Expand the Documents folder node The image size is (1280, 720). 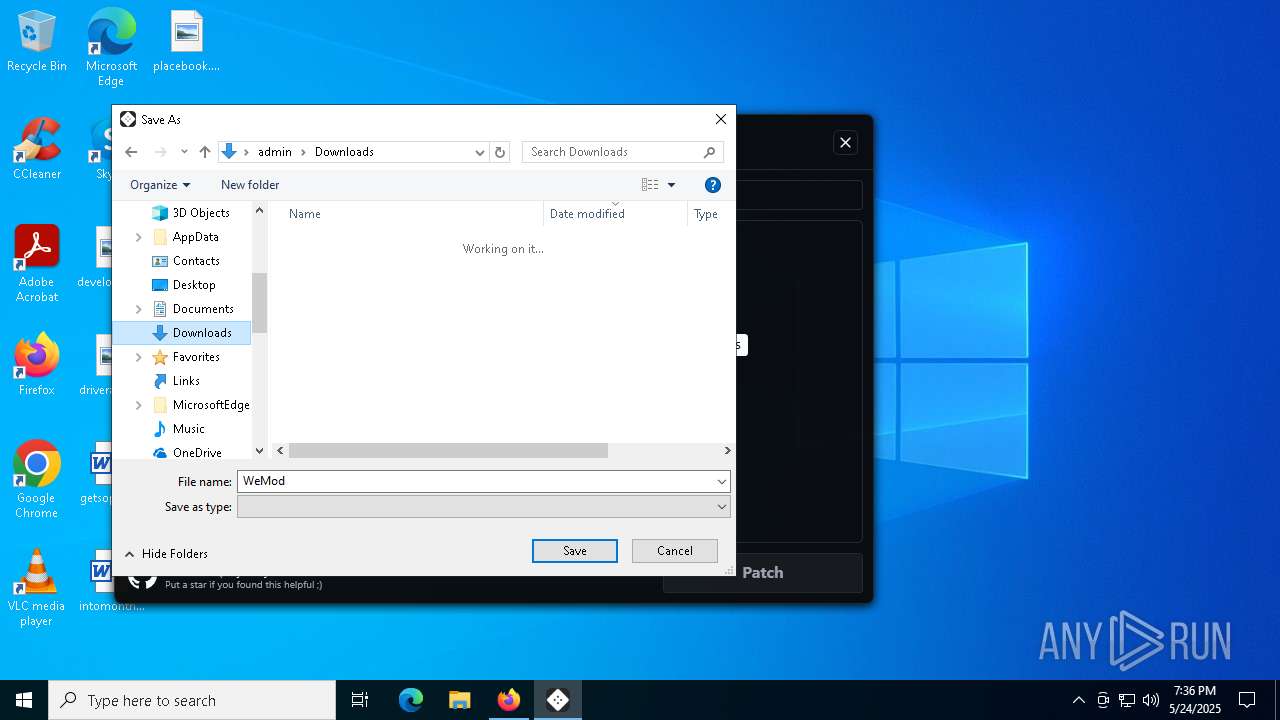tap(139, 309)
